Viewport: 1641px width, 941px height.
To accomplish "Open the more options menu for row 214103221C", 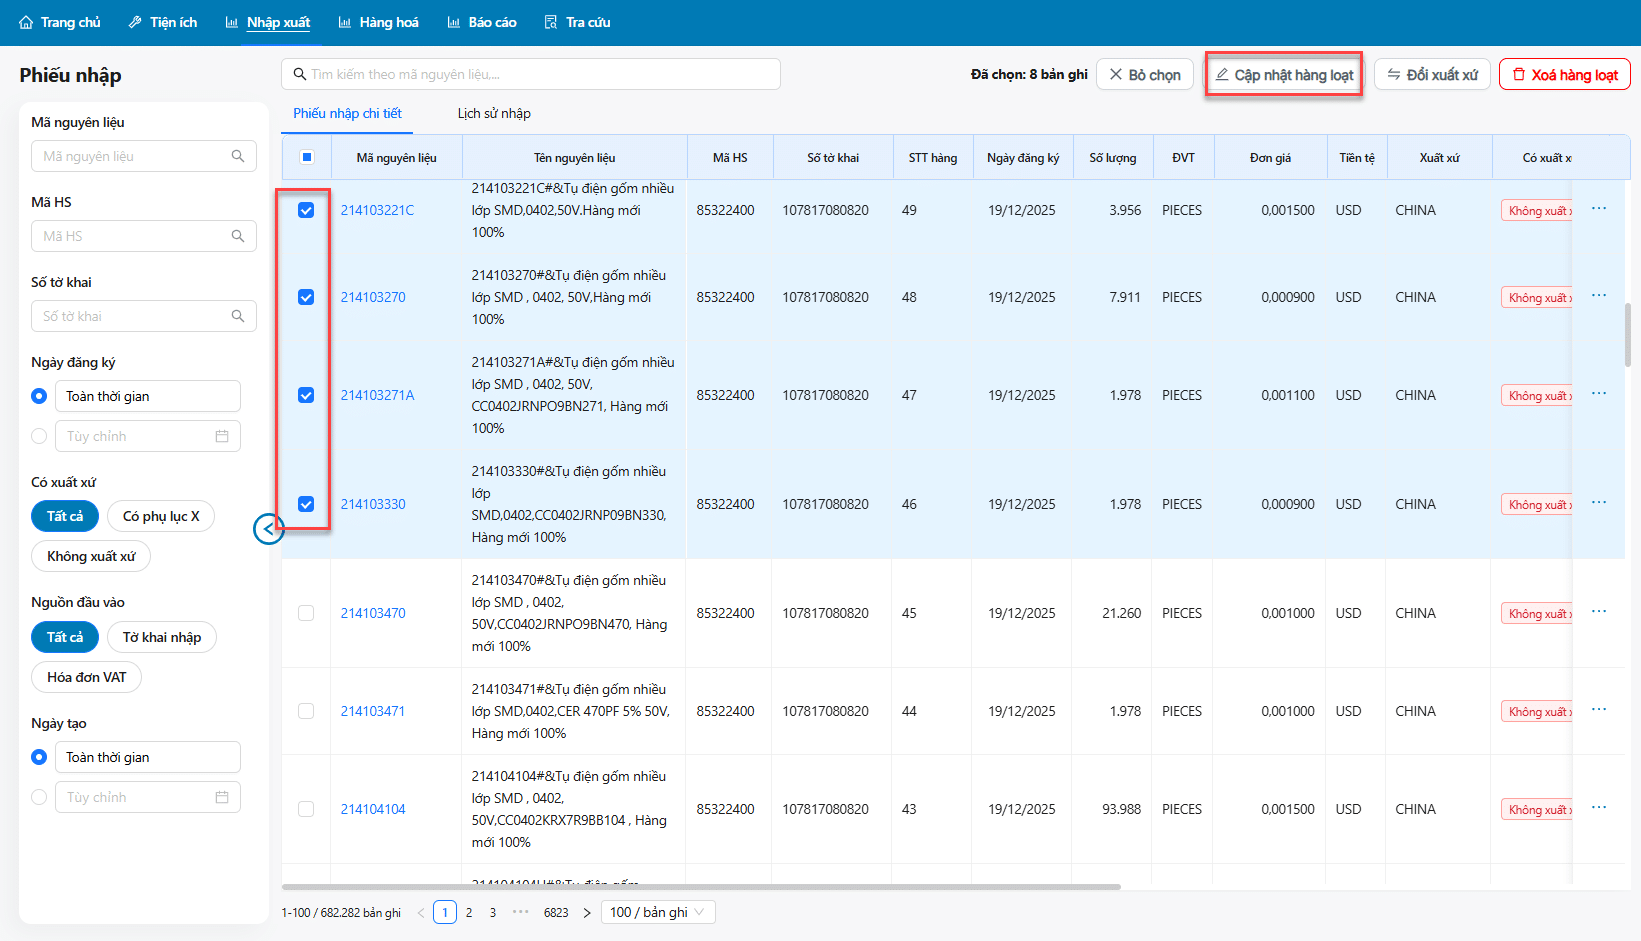I will [x=1598, y=209].
